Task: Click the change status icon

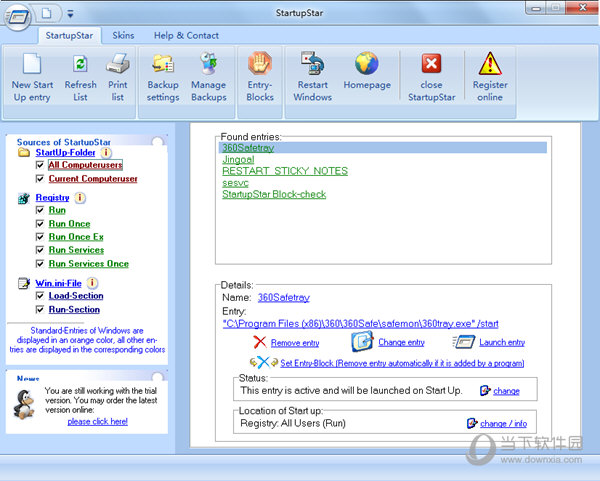Action: point(485,390)
